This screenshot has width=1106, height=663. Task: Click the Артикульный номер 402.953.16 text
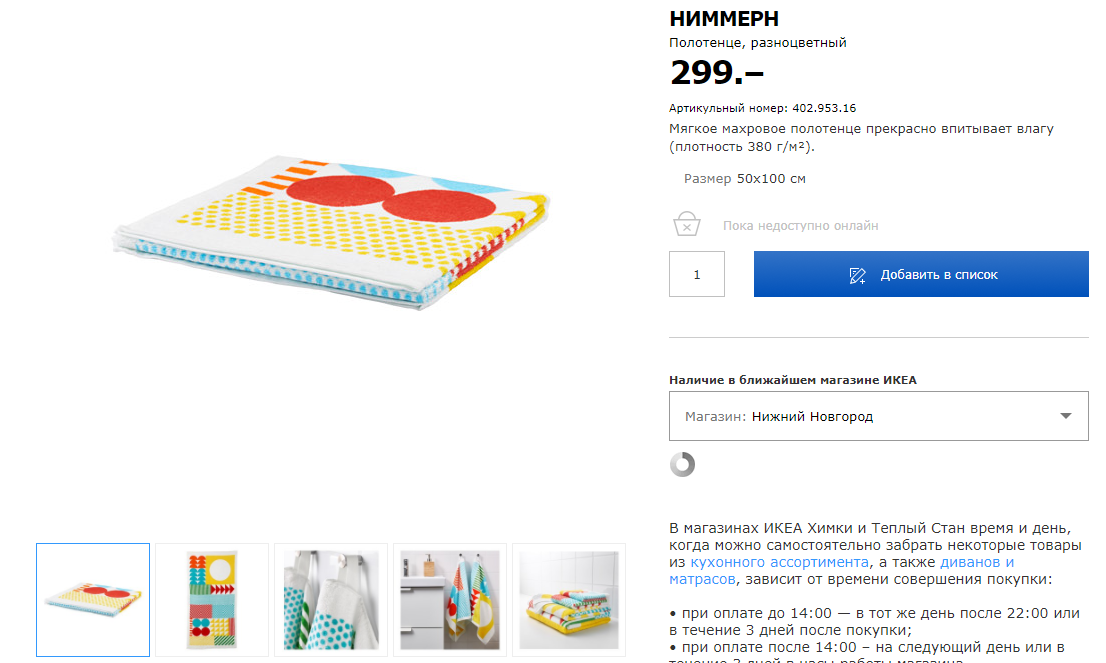pos(762,108)
